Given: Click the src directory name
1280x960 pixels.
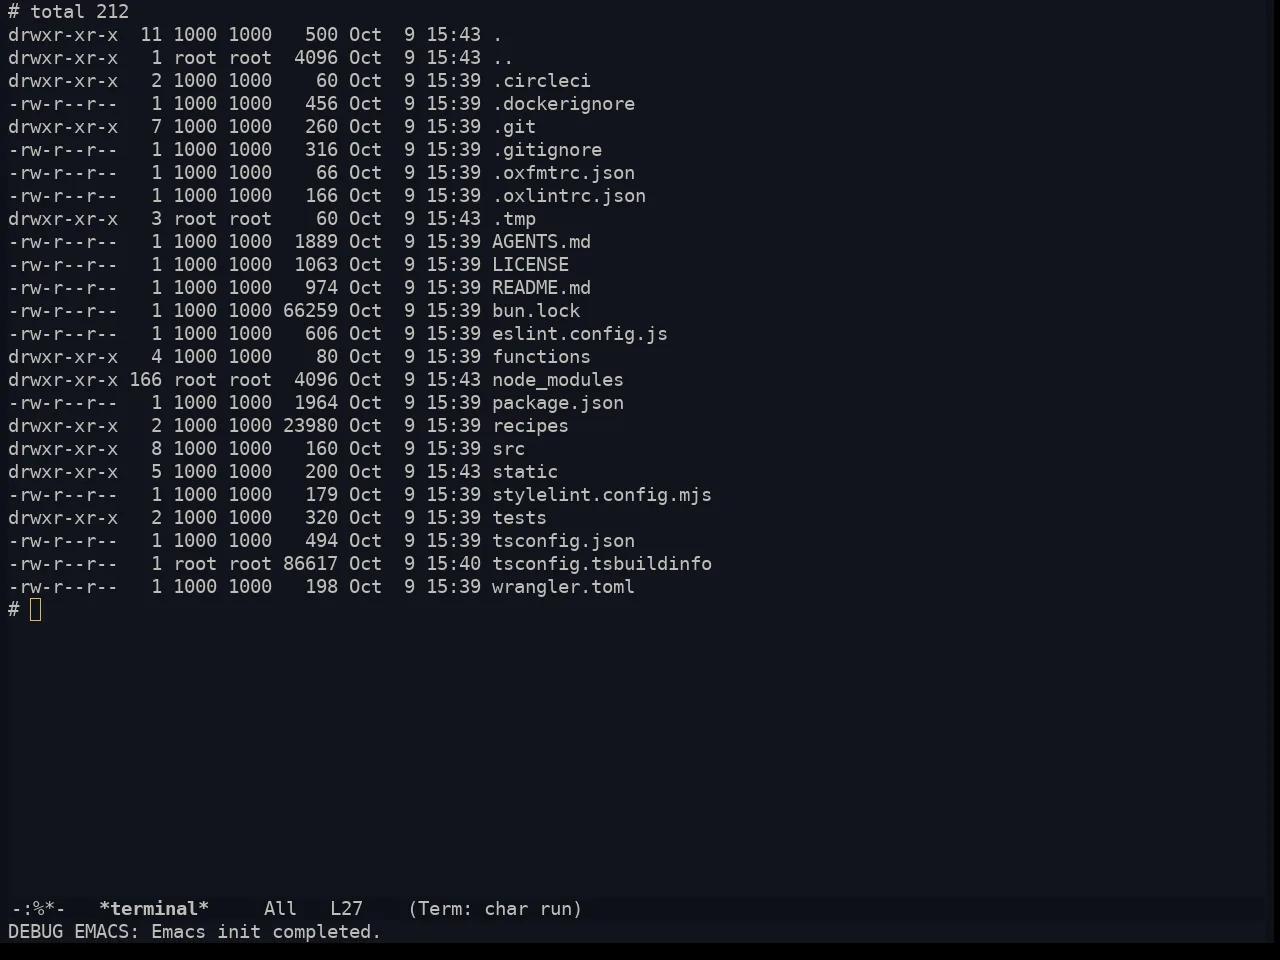Looking at the screenshot, I should (508, 449).
